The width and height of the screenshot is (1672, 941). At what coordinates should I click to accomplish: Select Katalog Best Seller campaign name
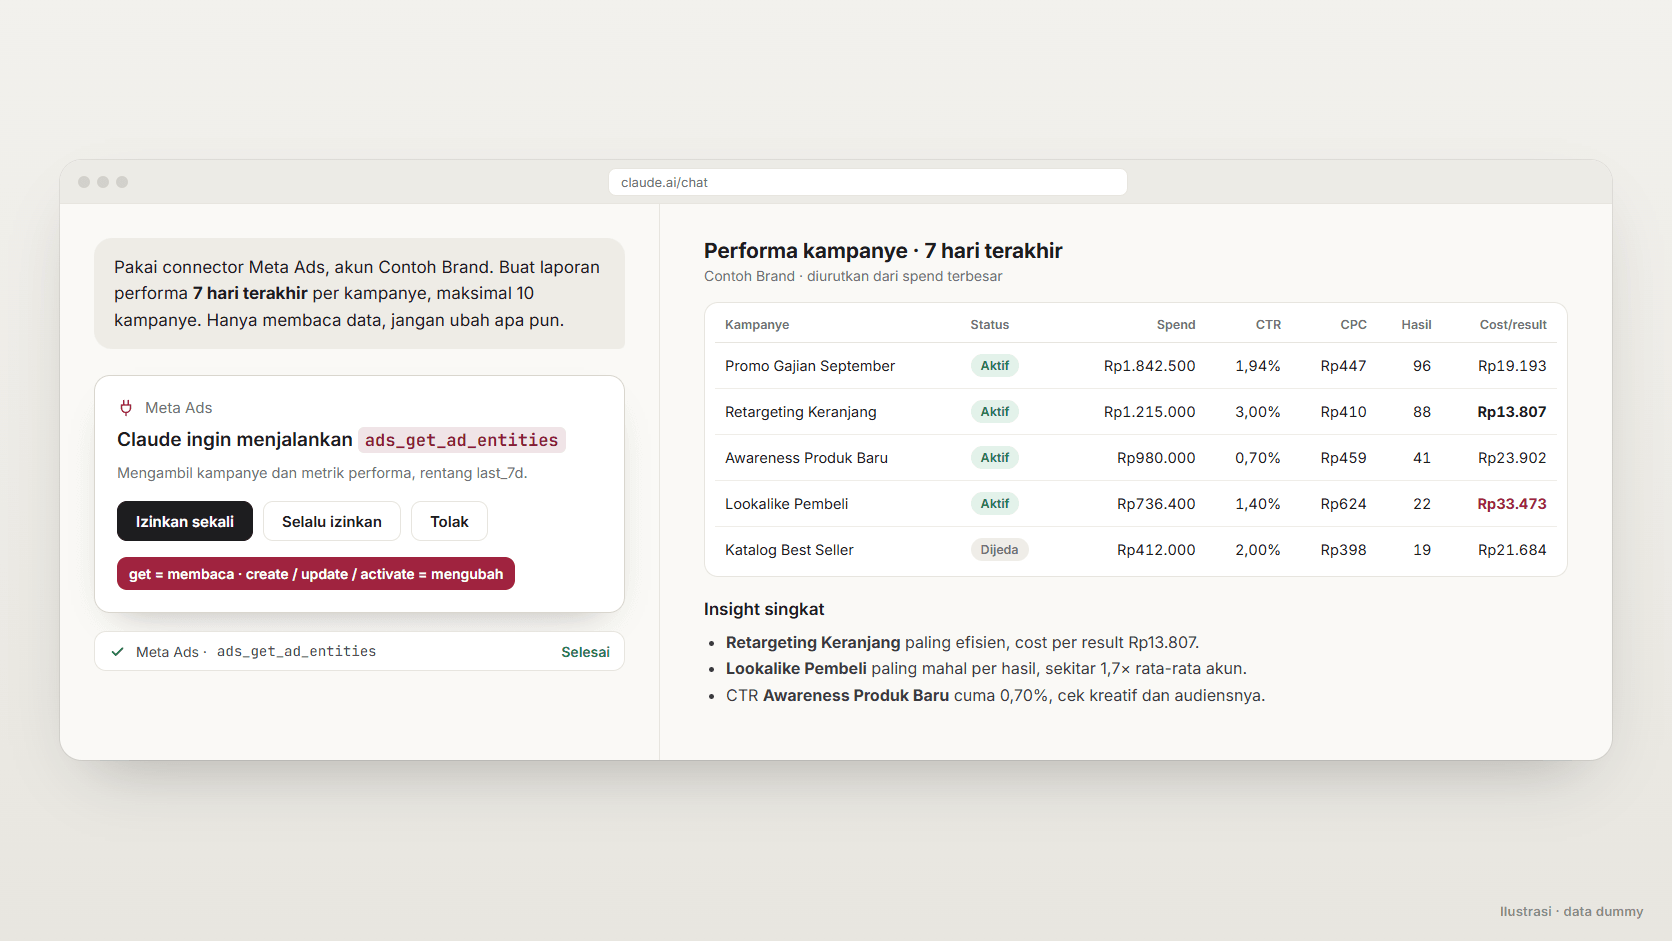click(789, 550)
